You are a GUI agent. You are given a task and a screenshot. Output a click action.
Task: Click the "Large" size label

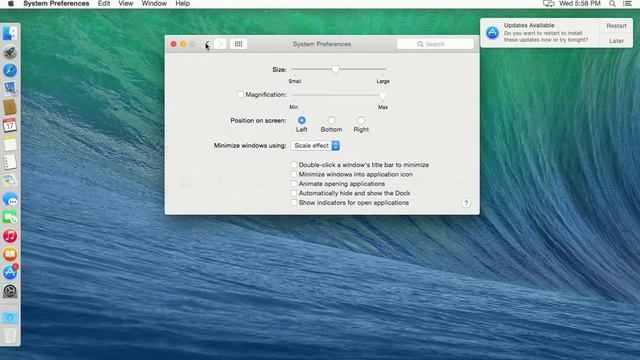point(383,81)
